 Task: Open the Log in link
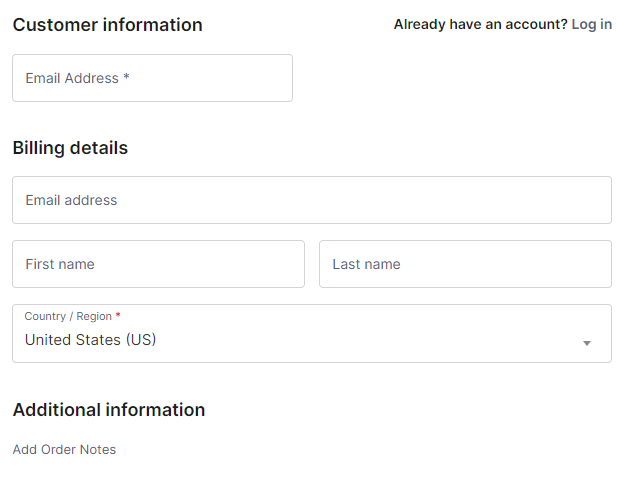[591, 24]
